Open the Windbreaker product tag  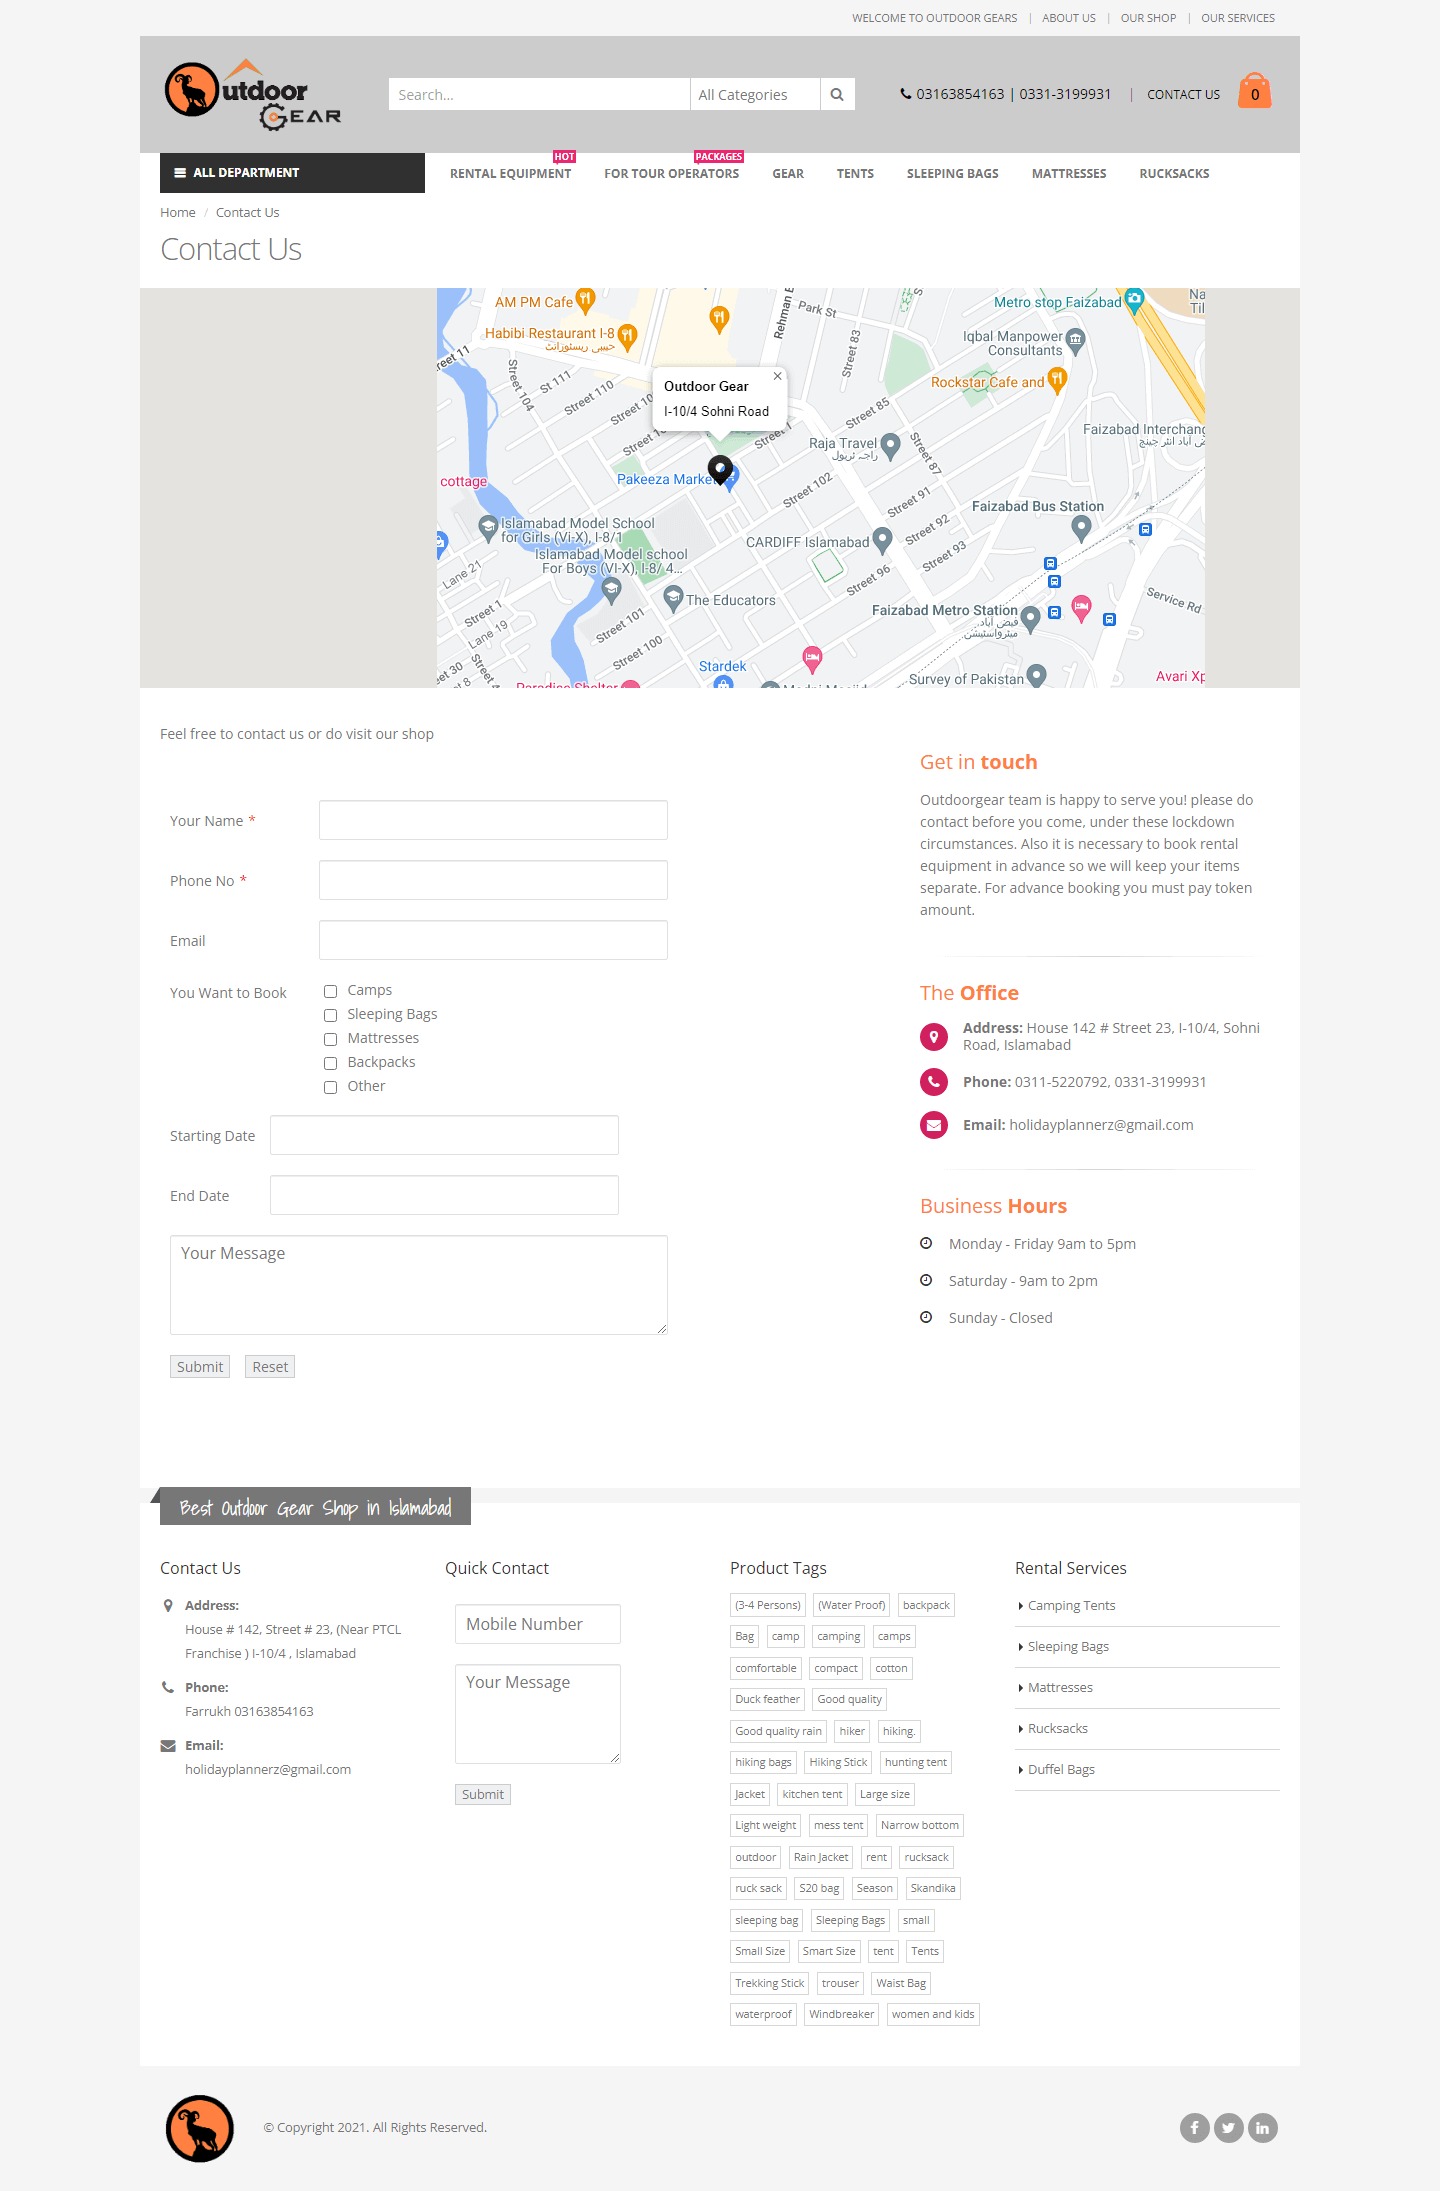click(x=841, y=2015)
